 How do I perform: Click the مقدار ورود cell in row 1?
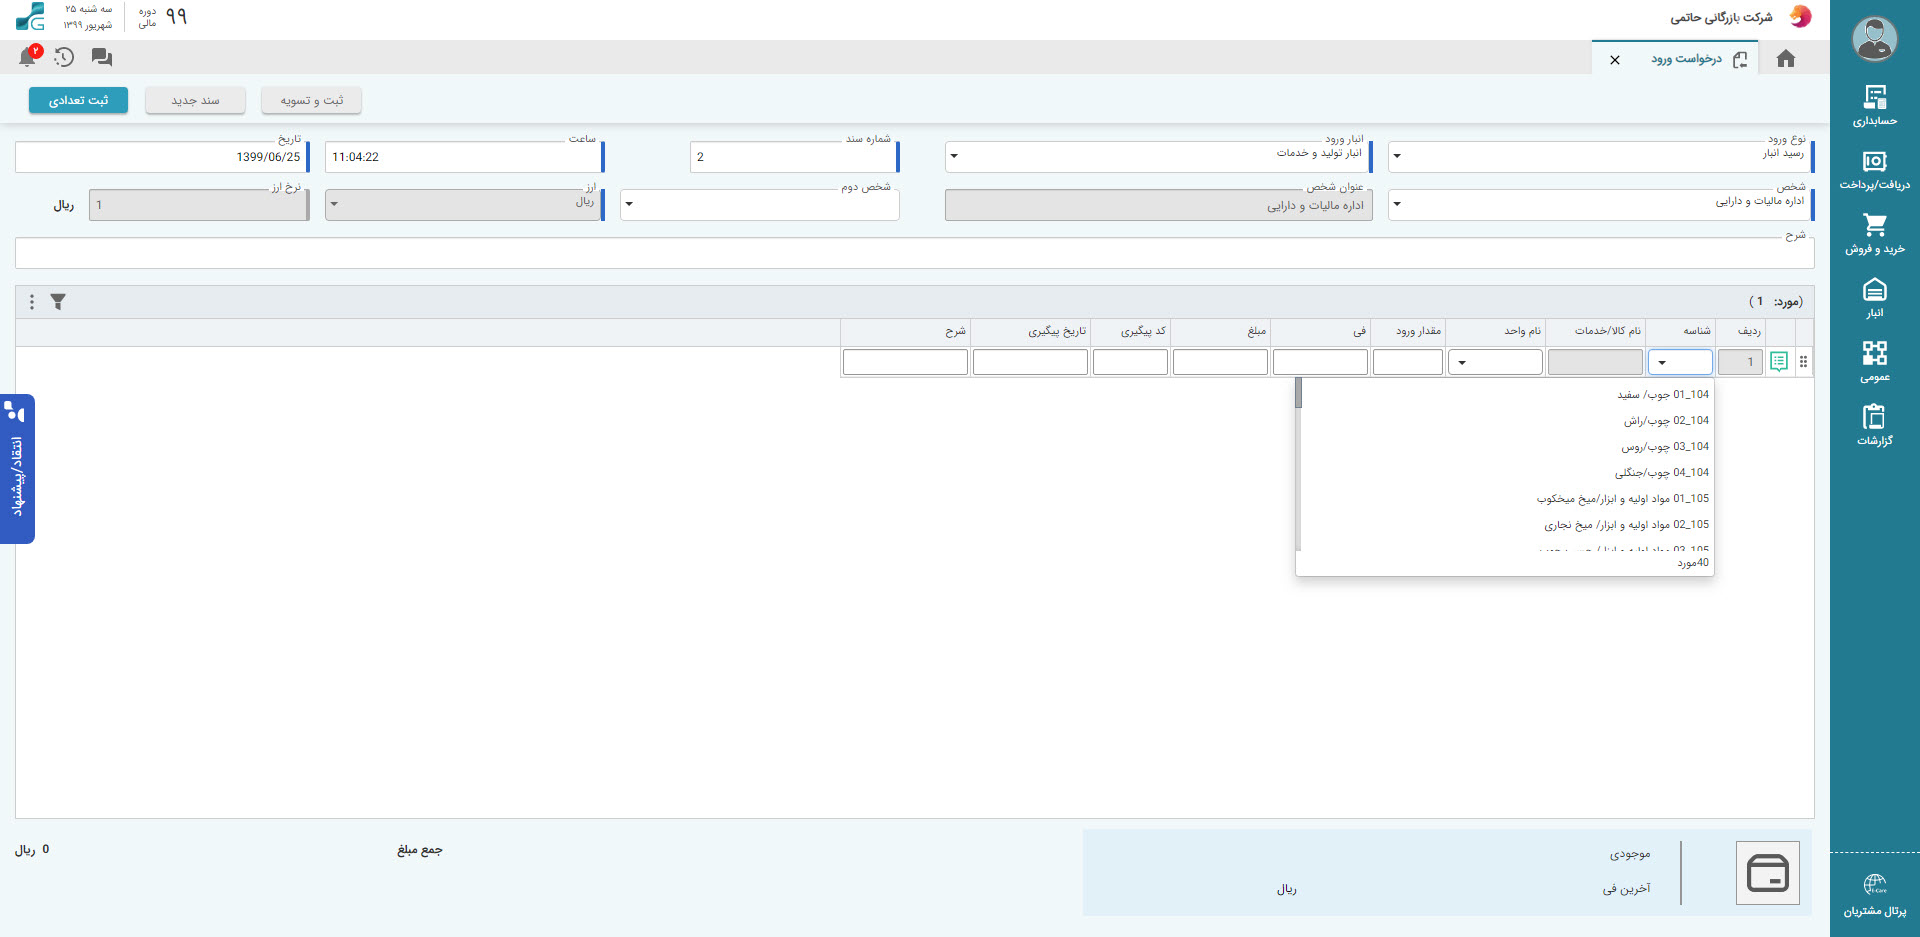[x=1408, y=362]
